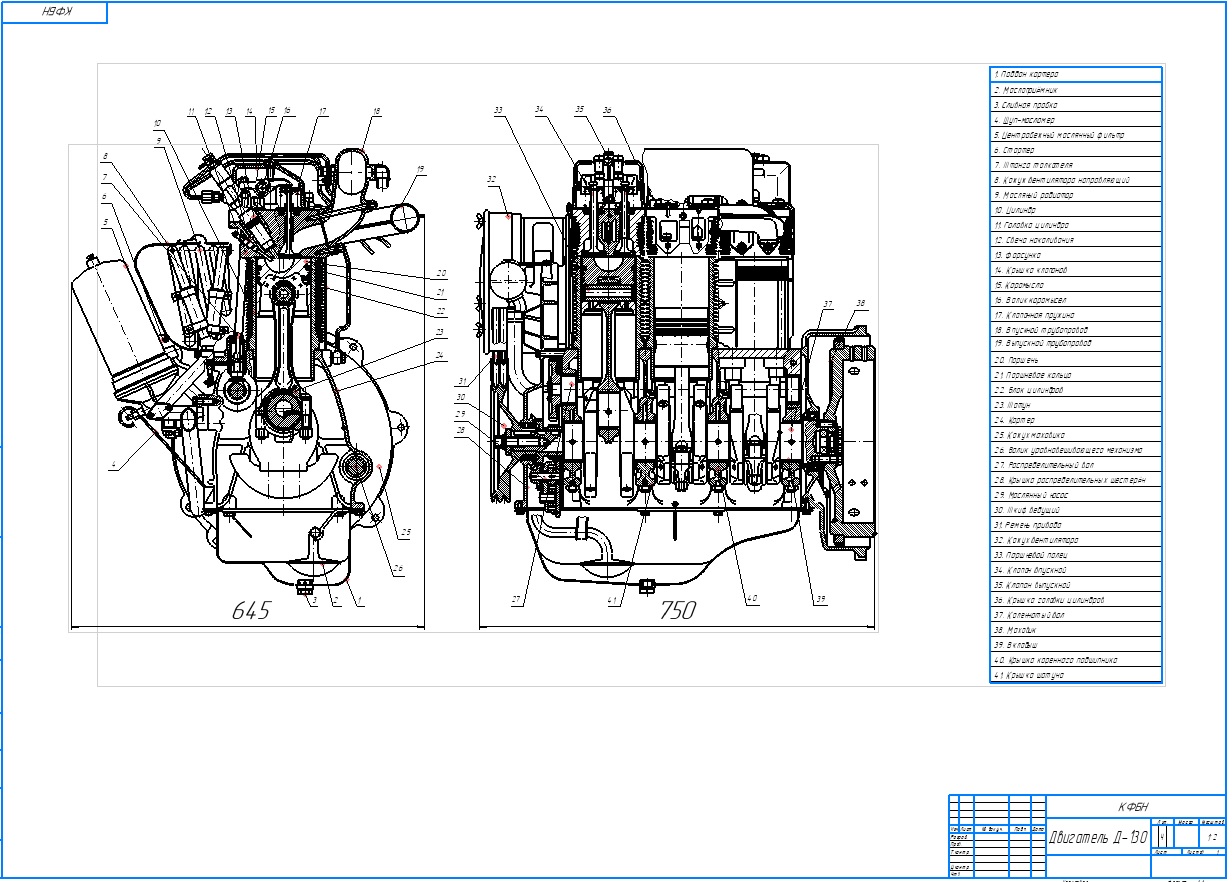
Task: Select "28. Крышка распределительных шестерён" entry
Action: coord(1076,480)
